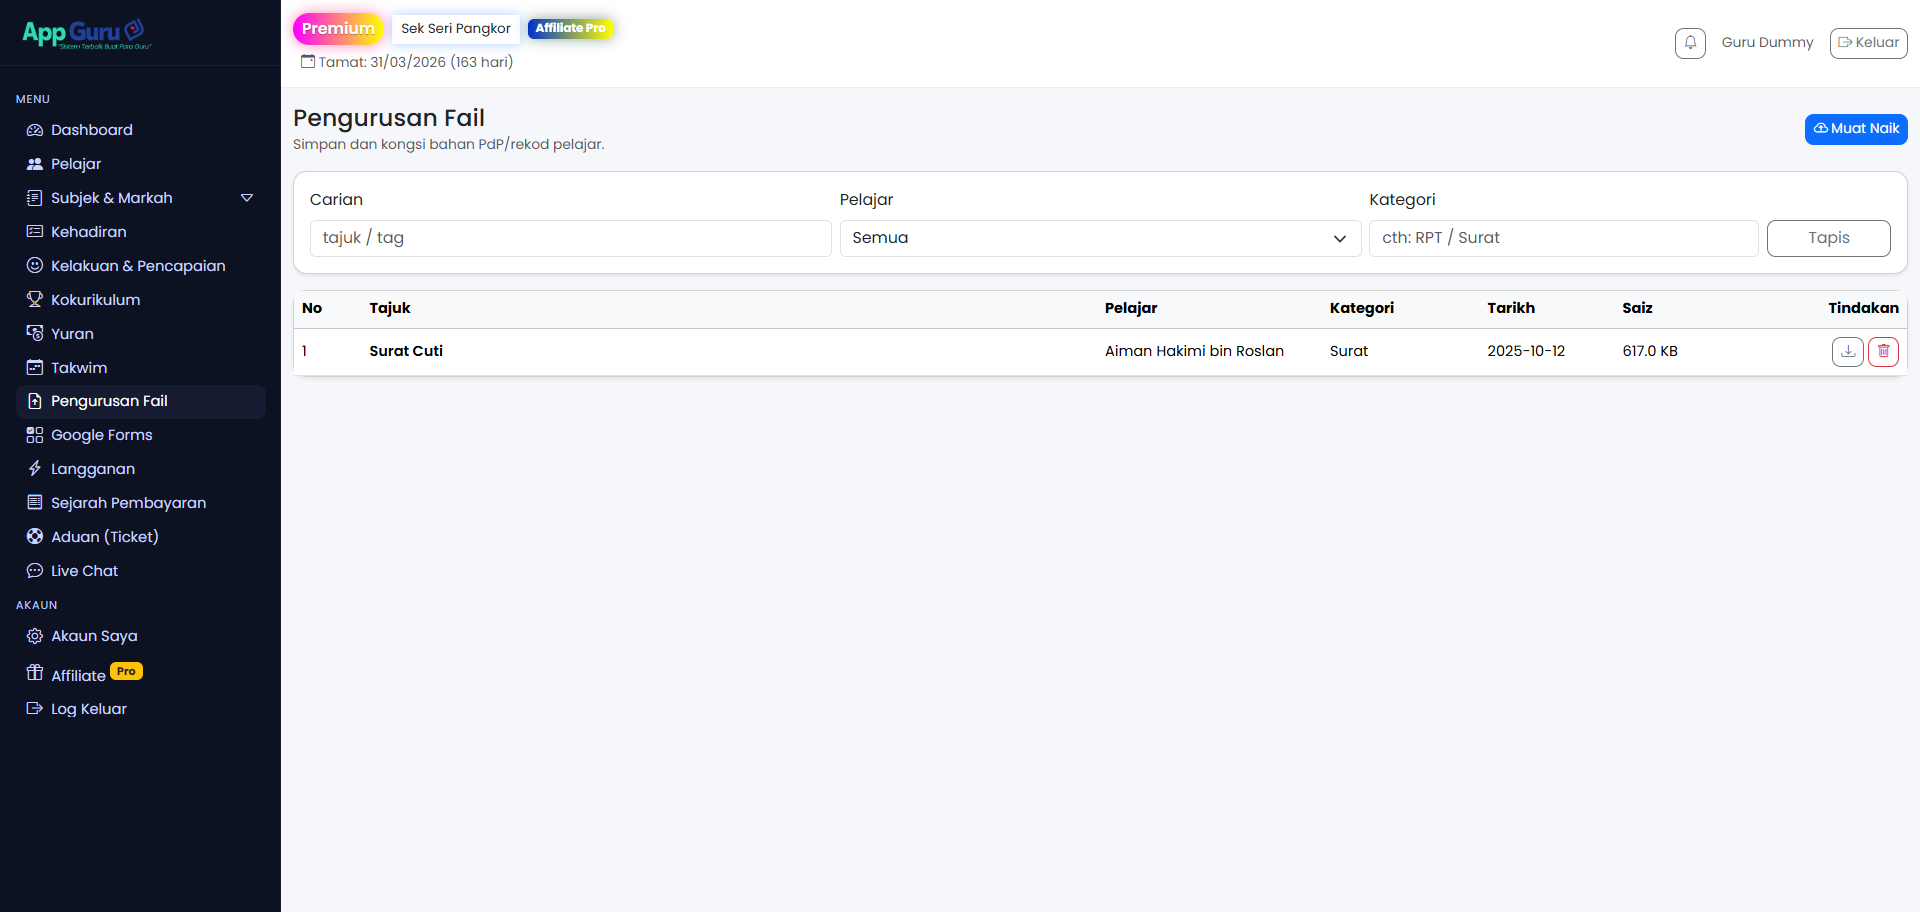The width and height of the screenshot is (1920, 912).
Task: Open Live Chat from sidebar
Action: 84,571
